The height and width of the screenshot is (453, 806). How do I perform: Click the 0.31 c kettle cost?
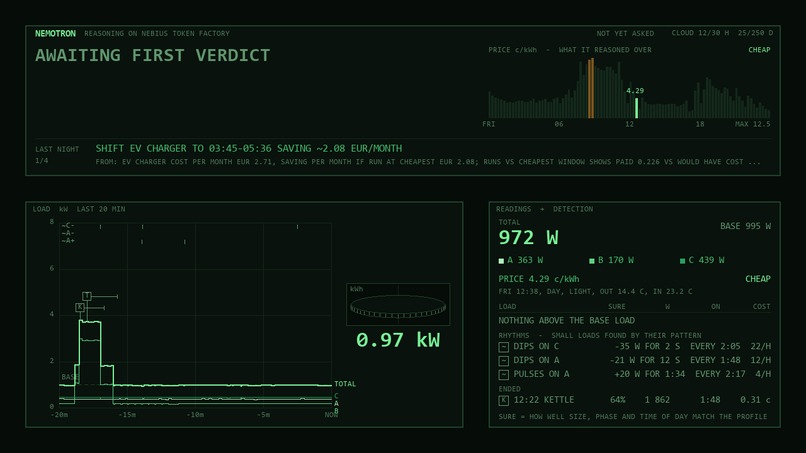755,400
